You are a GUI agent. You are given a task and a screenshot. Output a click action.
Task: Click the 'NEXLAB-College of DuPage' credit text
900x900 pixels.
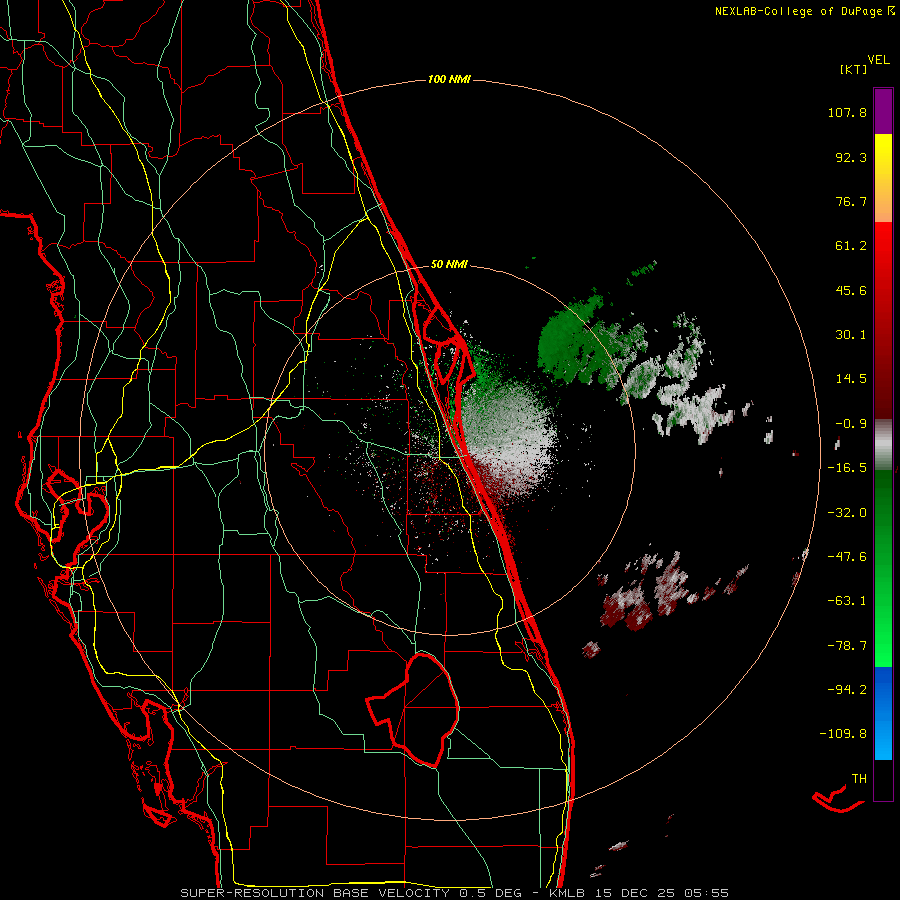point(798,11)
